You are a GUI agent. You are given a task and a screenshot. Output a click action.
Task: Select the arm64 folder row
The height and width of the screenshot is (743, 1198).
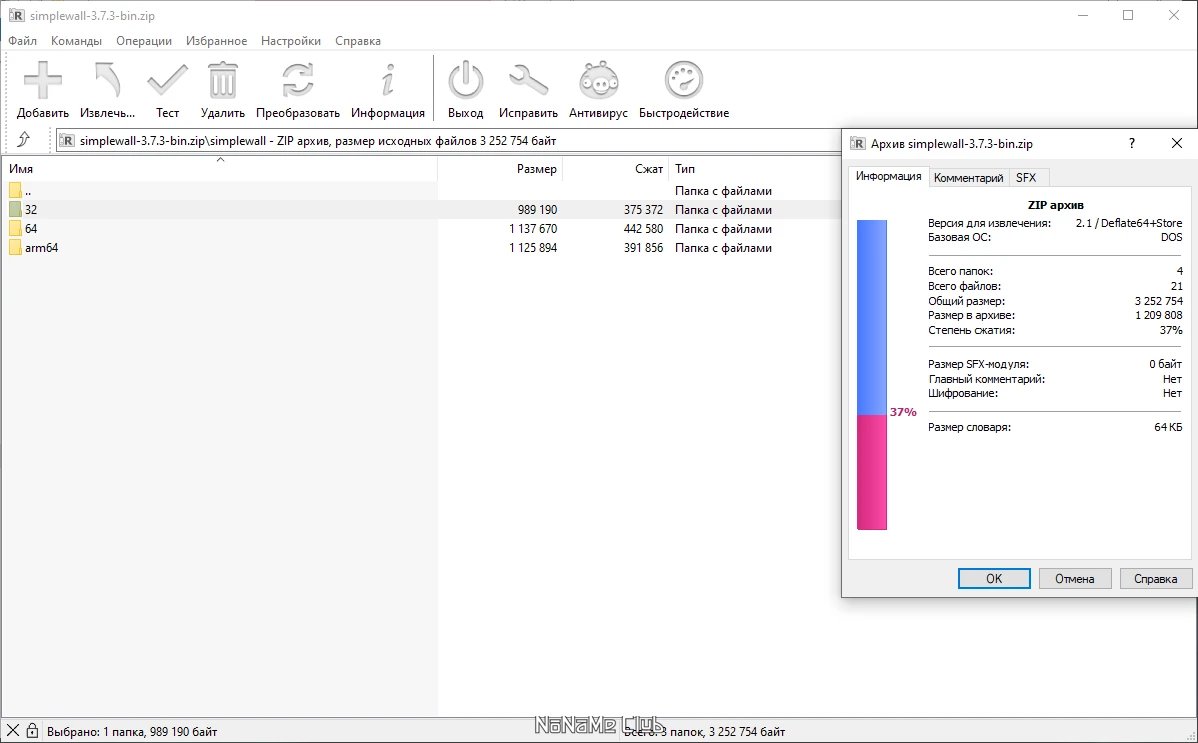42,248
